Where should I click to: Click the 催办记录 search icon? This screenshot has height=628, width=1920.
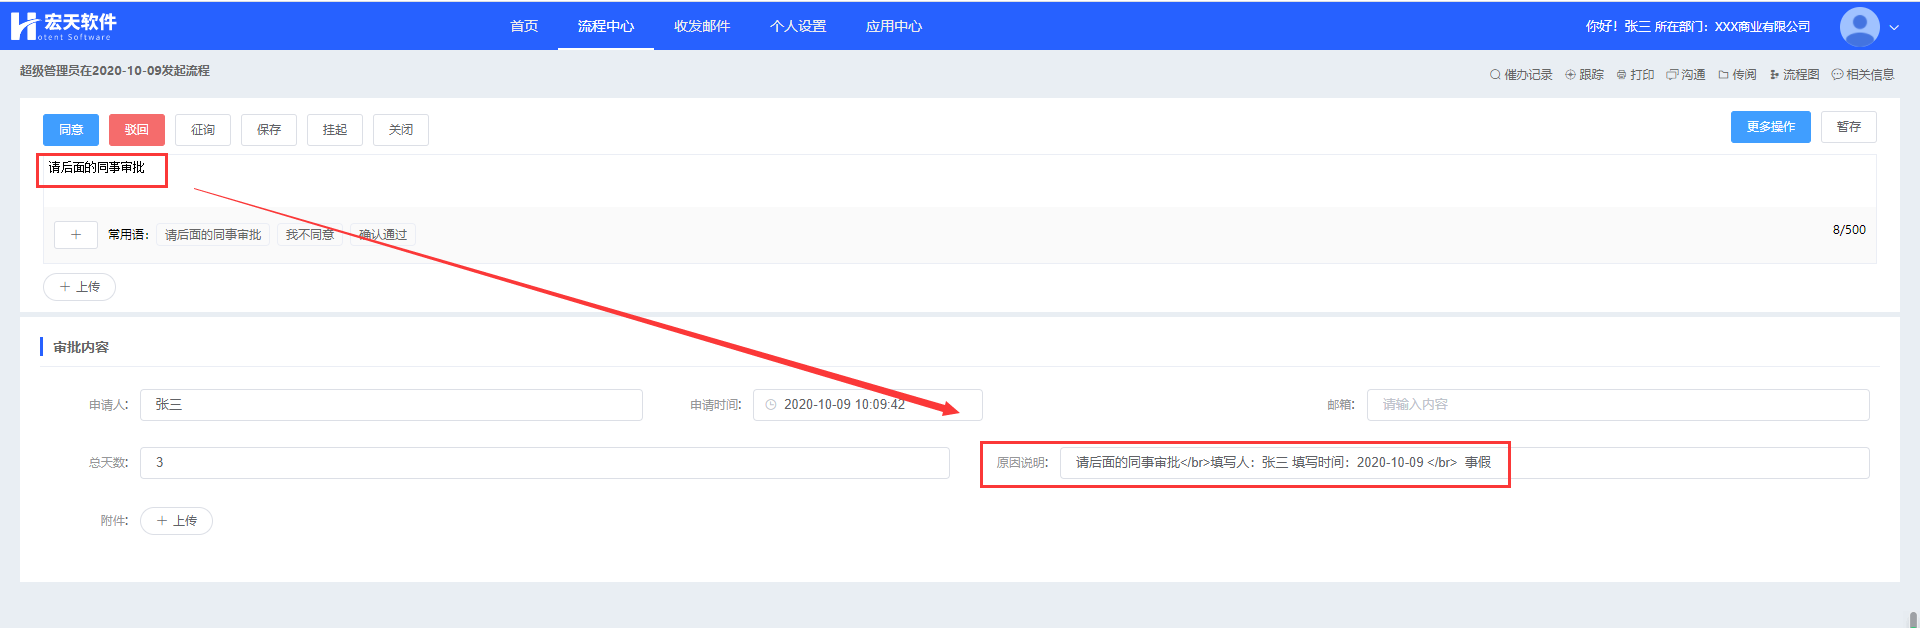(x=1495, y=75)
